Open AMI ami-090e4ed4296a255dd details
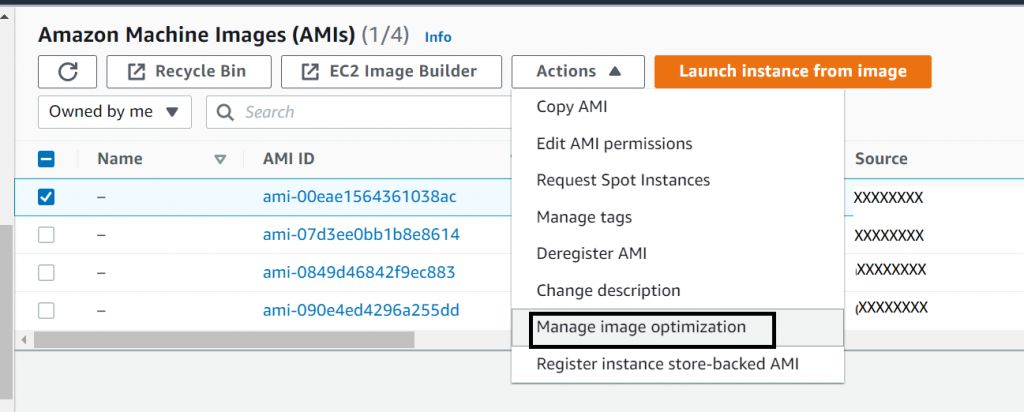This screenshot has width=1024, height=412. point(361,310)
